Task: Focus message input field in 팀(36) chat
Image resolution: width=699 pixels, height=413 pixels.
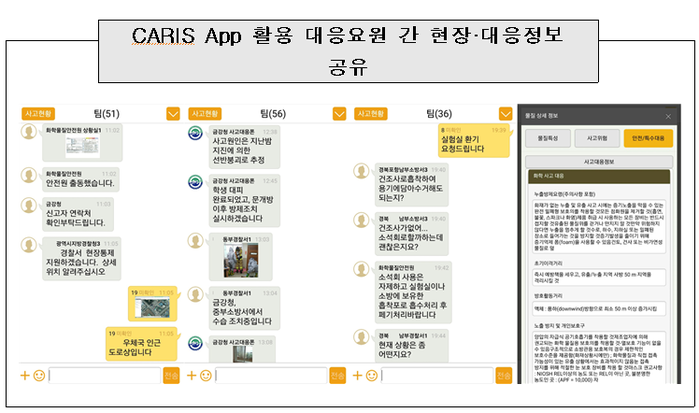Action: point(437,376)
